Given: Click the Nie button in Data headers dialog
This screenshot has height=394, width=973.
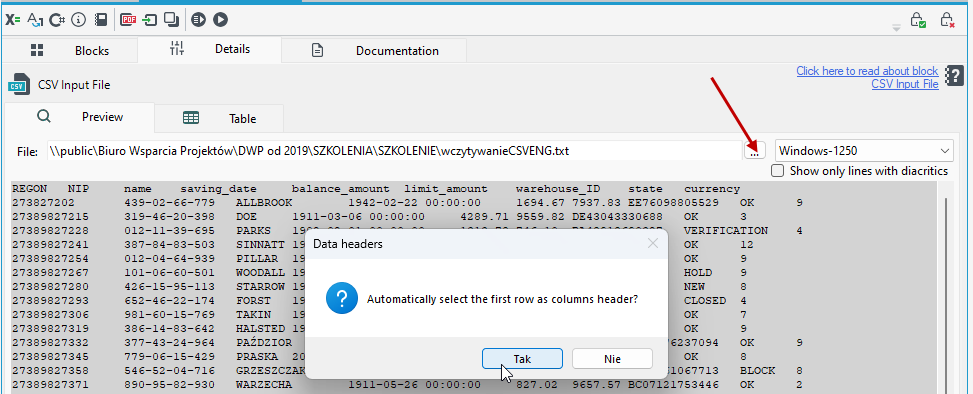Looking at the screenshot, I should click(x=612, y=359).
